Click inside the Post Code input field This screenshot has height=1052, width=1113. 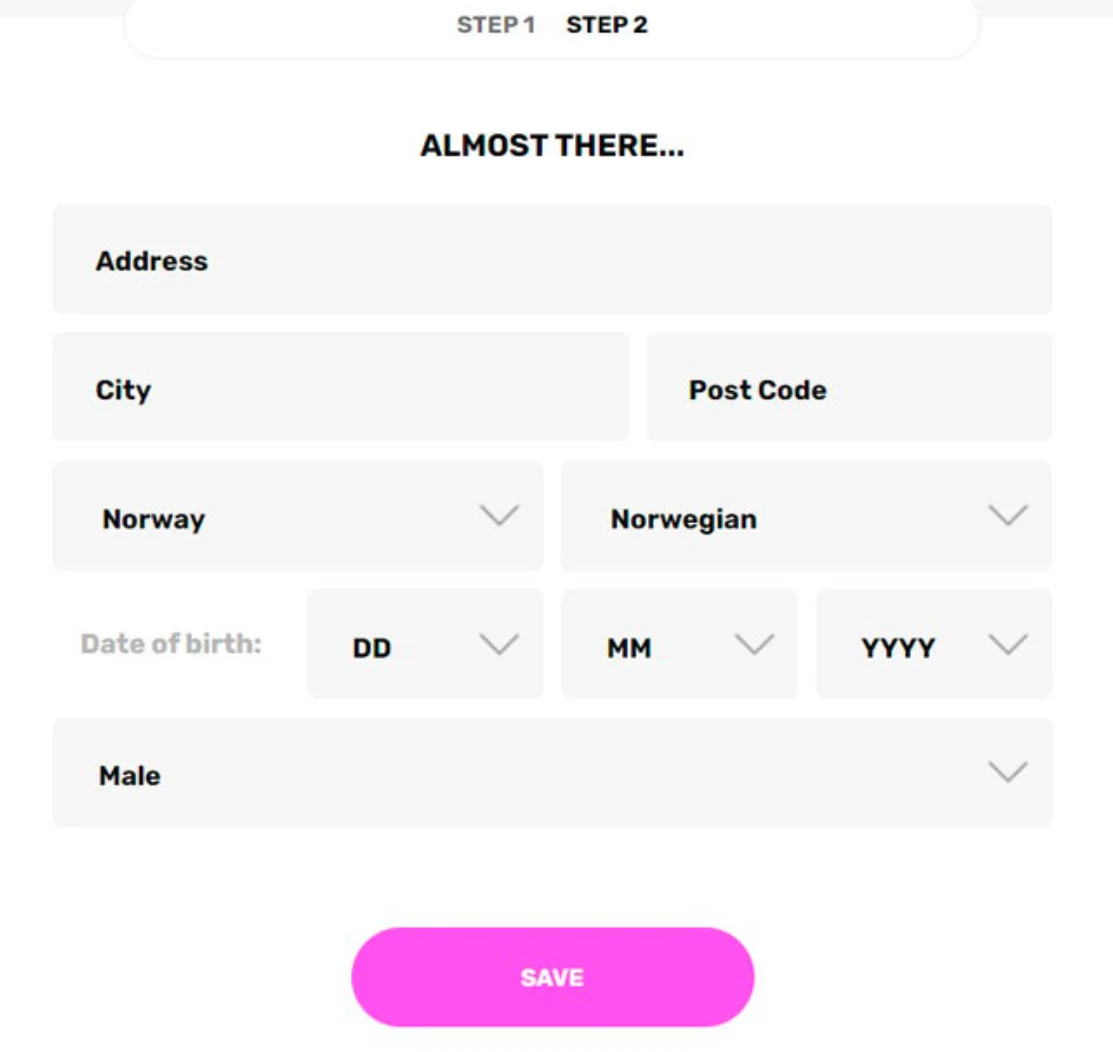coord(850,388)
